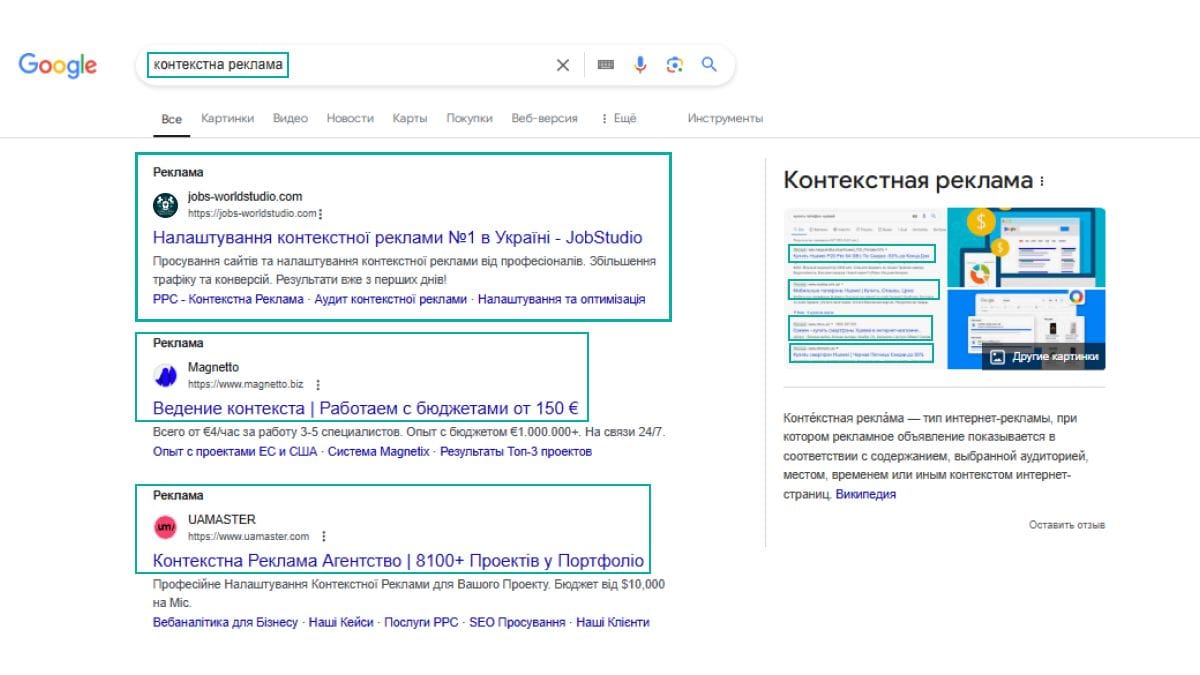Select the Все tab

pos(172,119)
